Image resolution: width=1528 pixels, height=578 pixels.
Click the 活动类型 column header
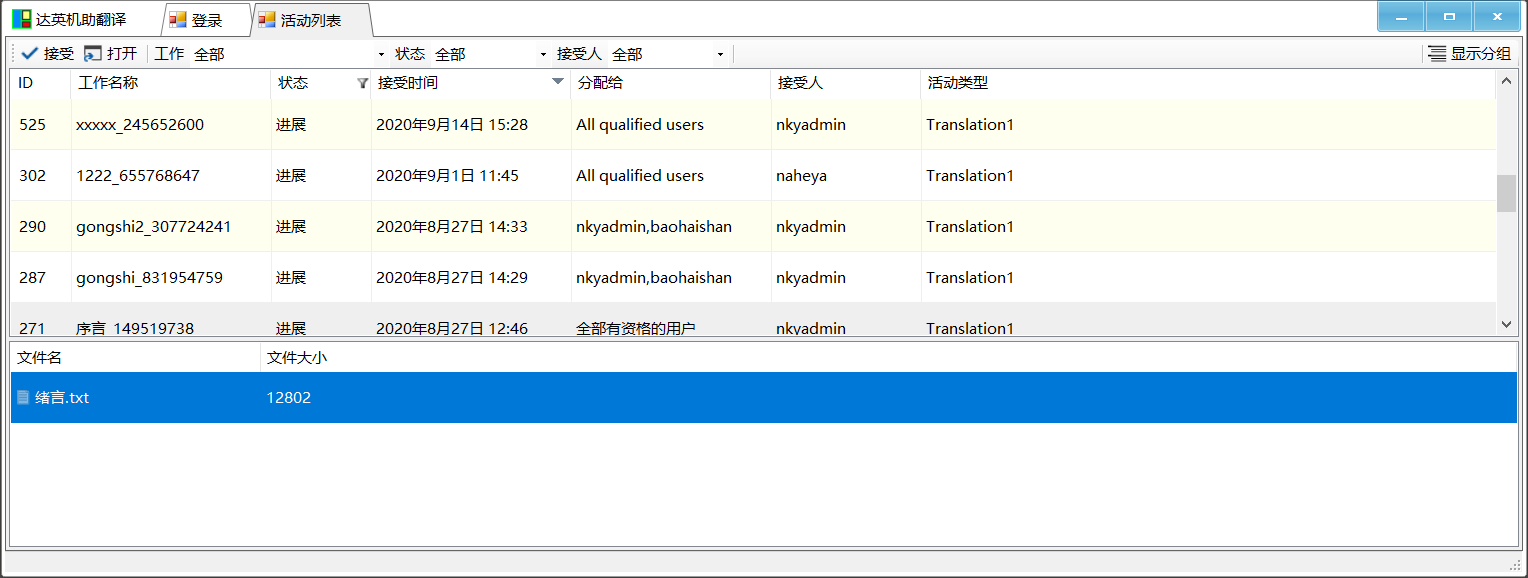[1208, 83]
